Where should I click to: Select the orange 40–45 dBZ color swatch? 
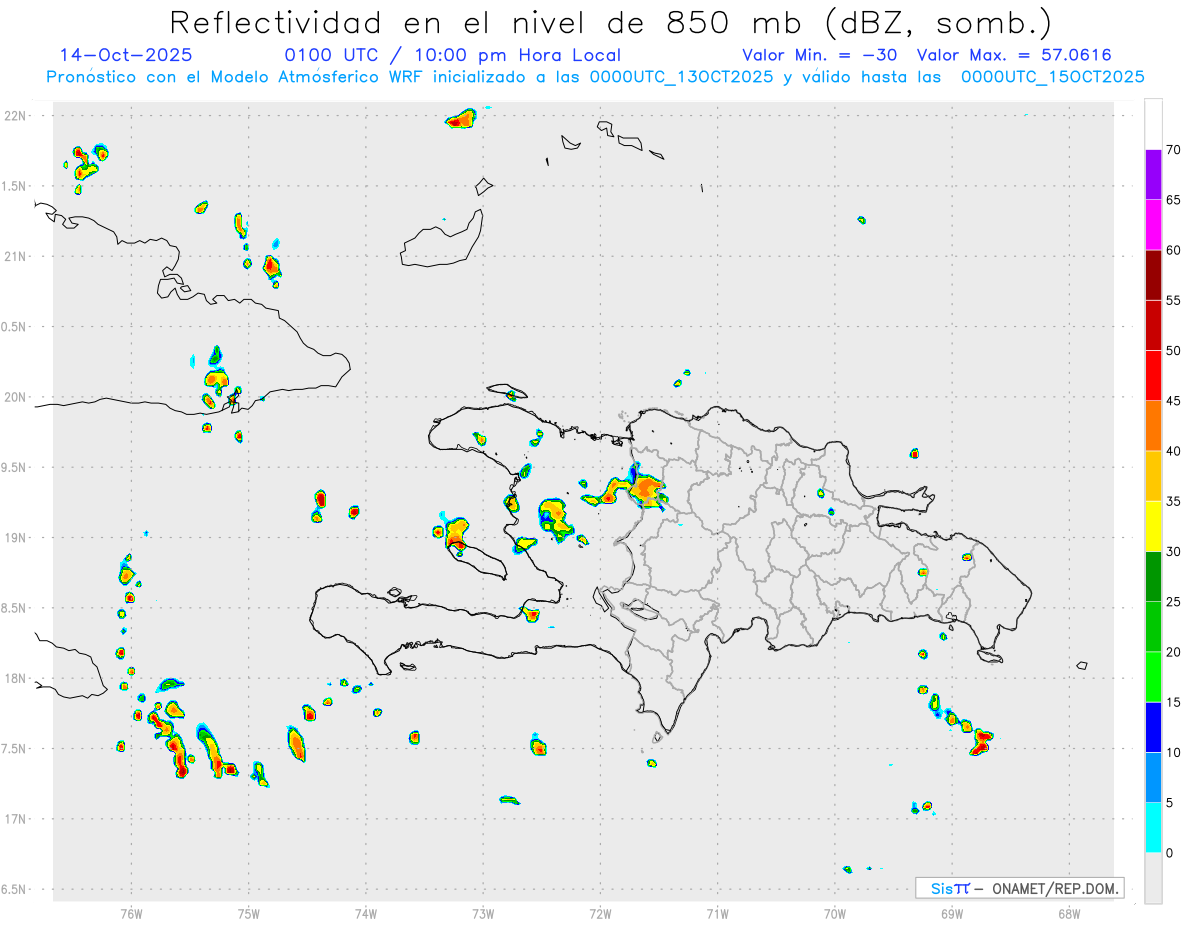point(1153,426)
